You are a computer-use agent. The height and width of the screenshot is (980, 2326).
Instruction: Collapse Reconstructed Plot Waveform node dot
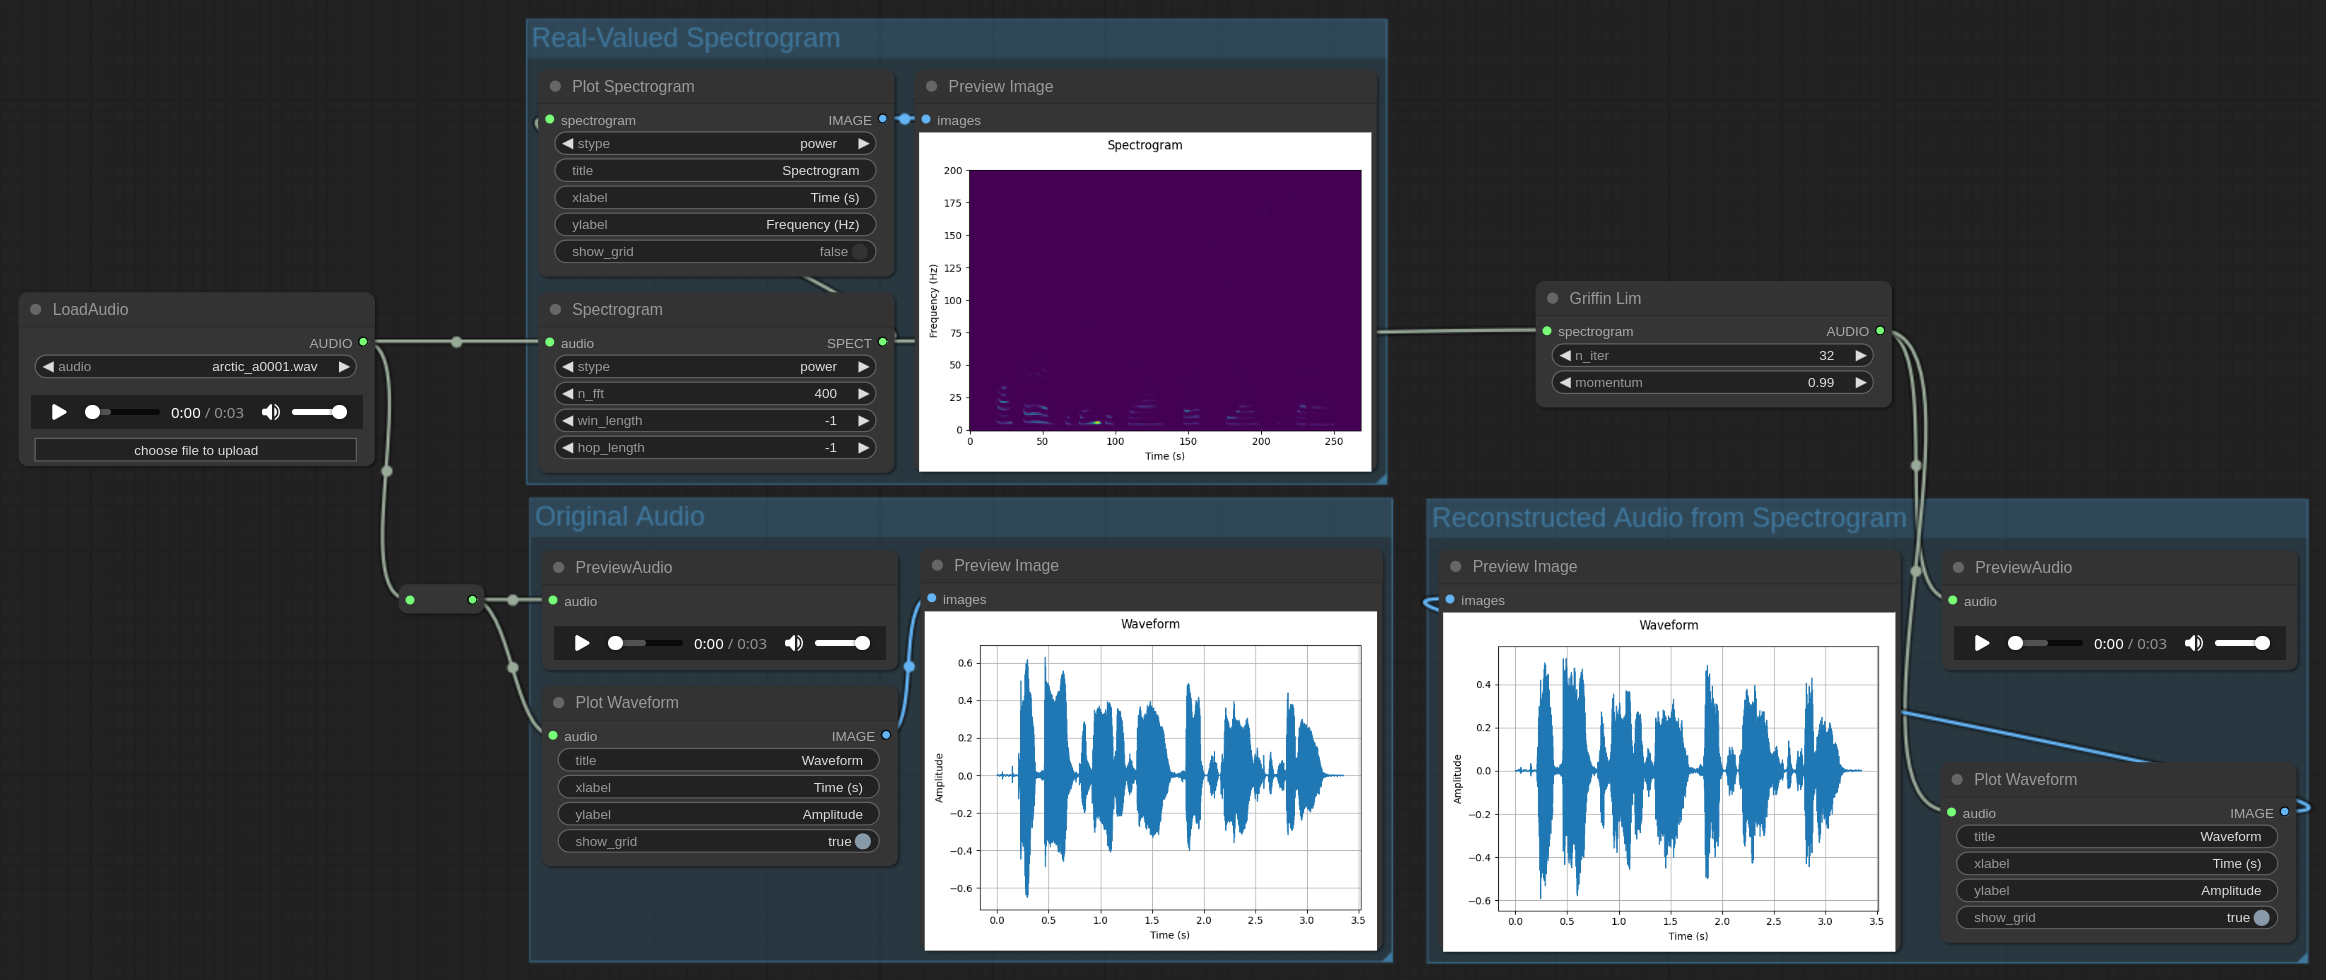tap(1957, 779)
